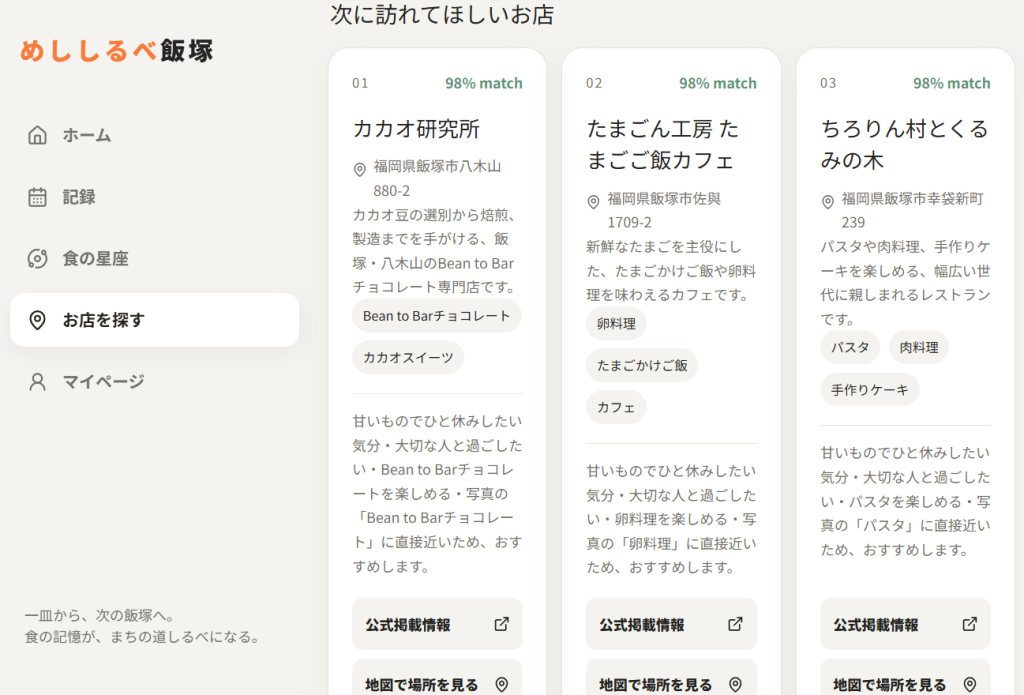This screenshot has height=695, width=1024.
Task: Select the お店を探す menu item
Action: tap(155, 320)
